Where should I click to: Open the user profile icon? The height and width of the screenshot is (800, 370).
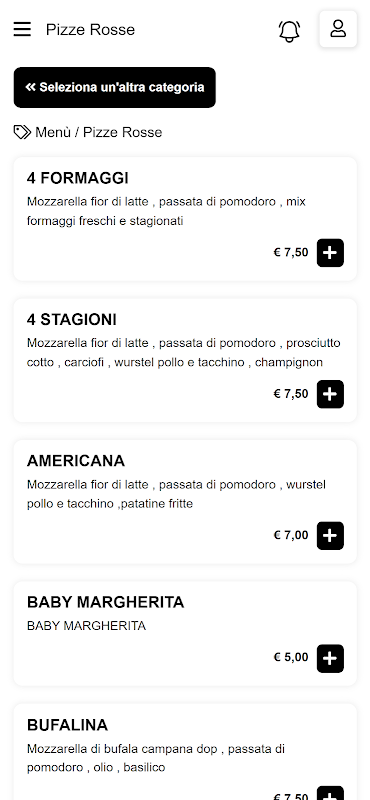pos(338,29)
